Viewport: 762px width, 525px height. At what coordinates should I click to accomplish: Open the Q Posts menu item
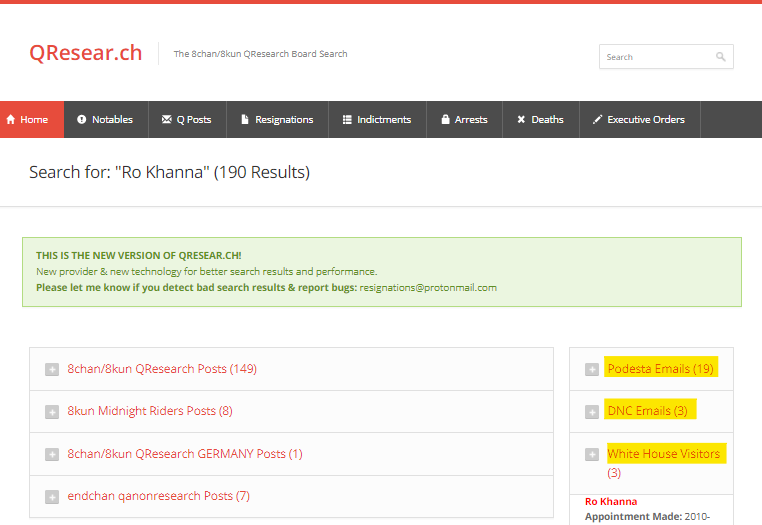(187, 120)
